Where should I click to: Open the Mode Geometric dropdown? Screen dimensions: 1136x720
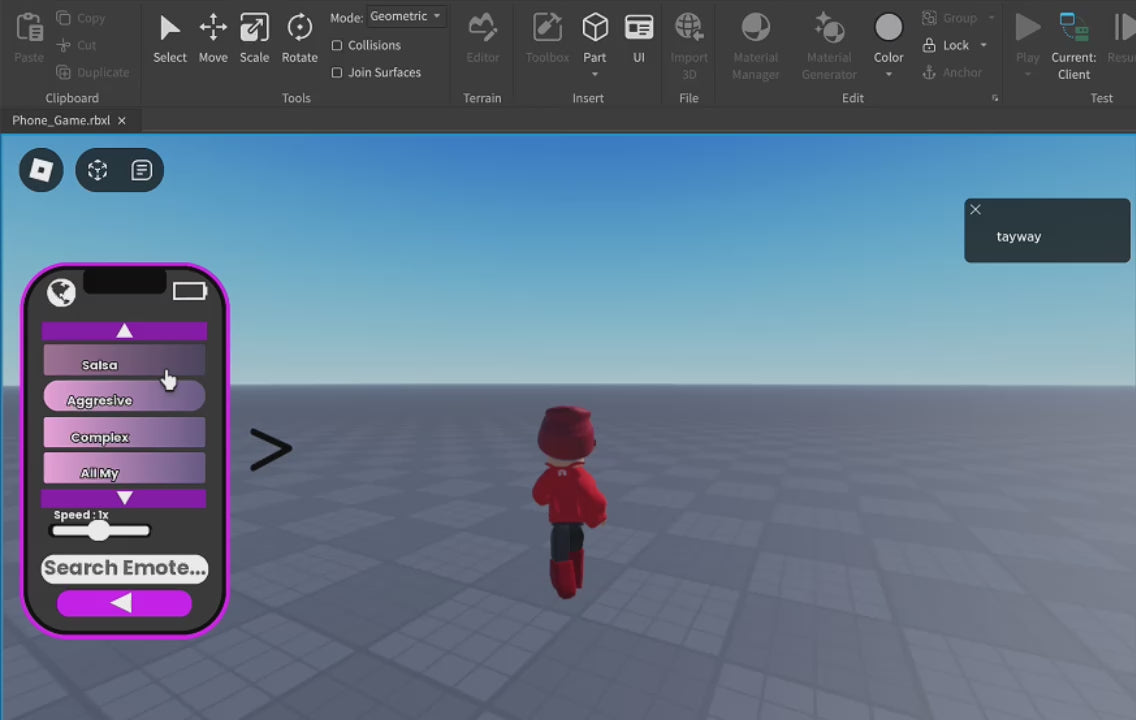406,16
